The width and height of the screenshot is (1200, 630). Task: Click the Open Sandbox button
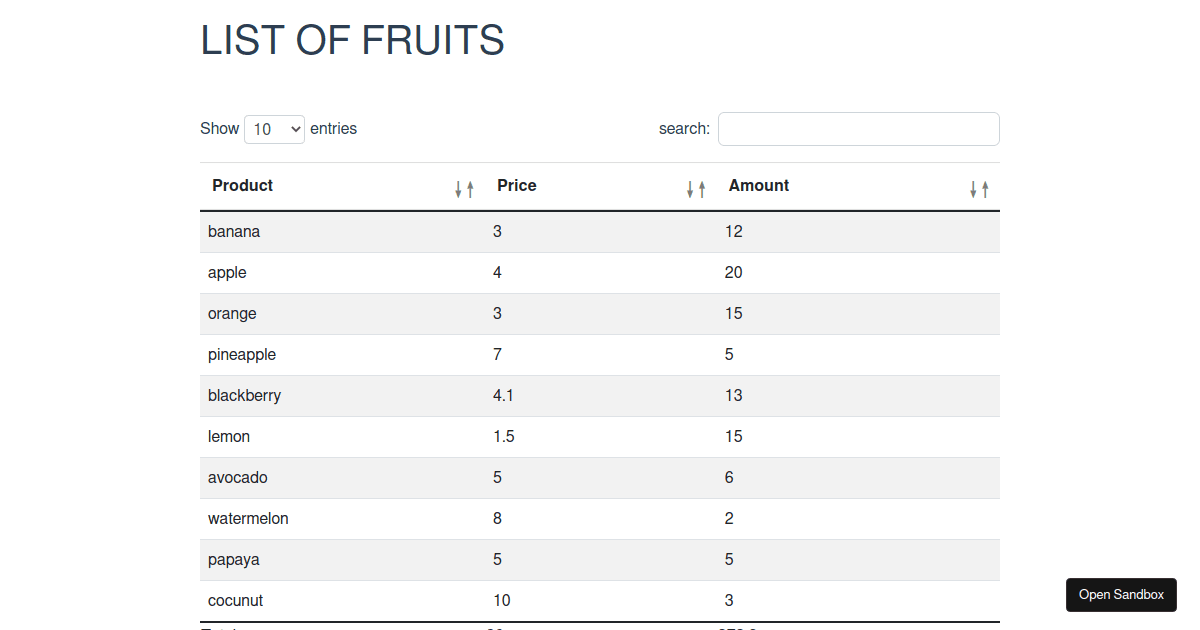[1121, 595]
